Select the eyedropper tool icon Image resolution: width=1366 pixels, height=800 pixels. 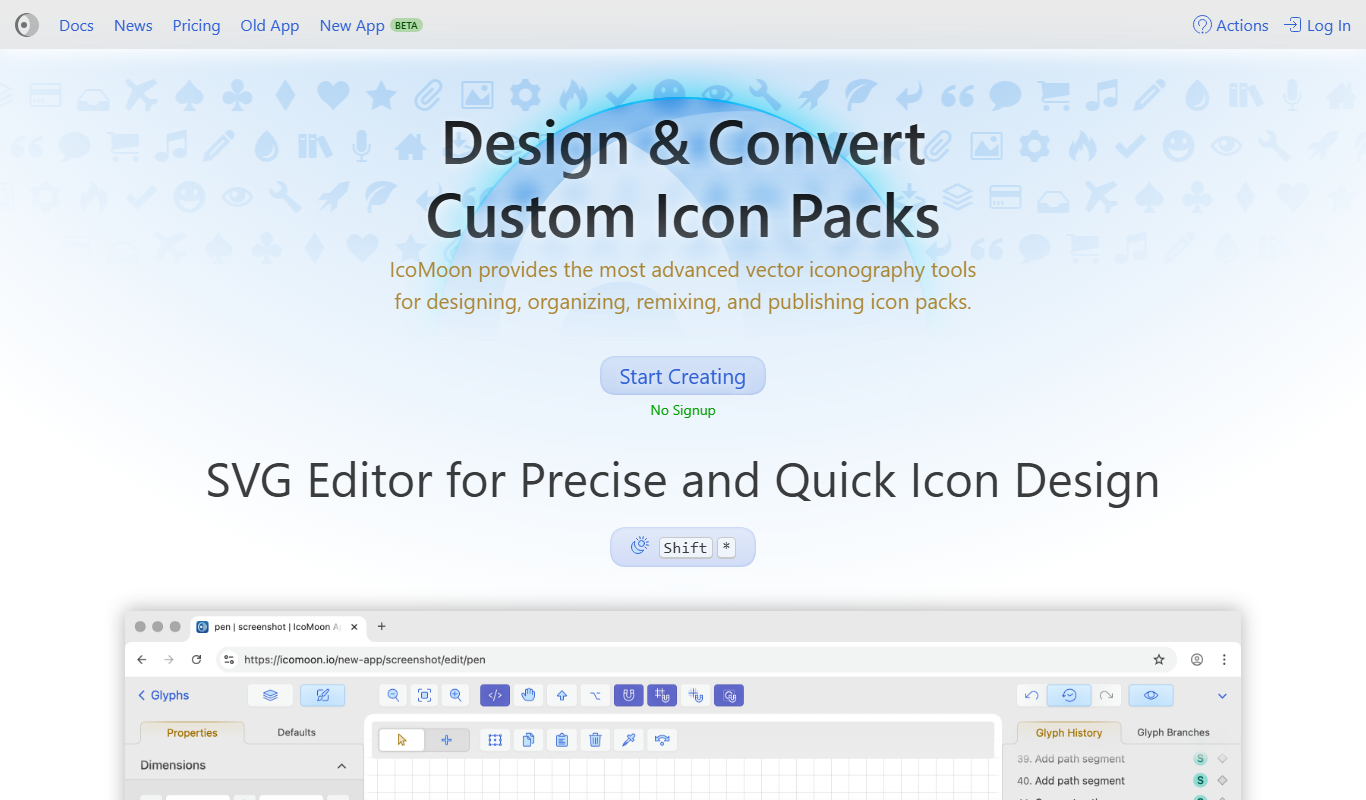[628, 740]
